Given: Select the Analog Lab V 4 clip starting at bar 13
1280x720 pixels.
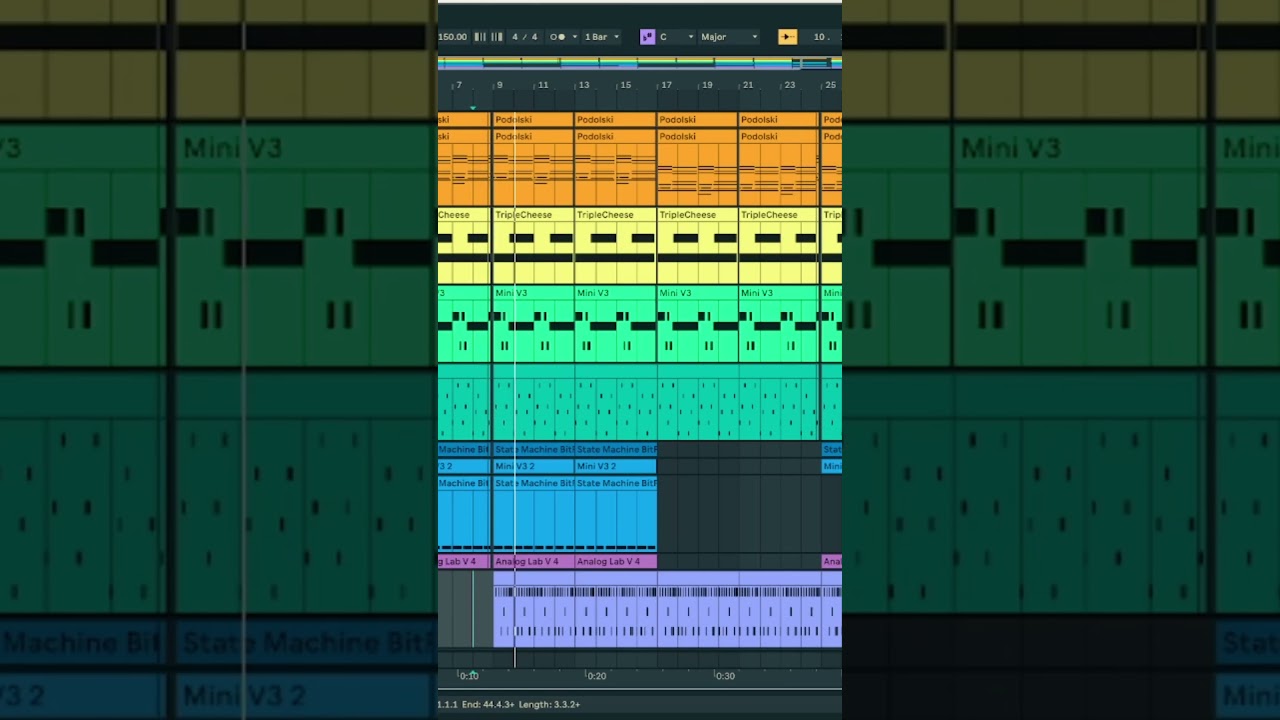Looking at the screenshot, I should [x=615, y=562].
